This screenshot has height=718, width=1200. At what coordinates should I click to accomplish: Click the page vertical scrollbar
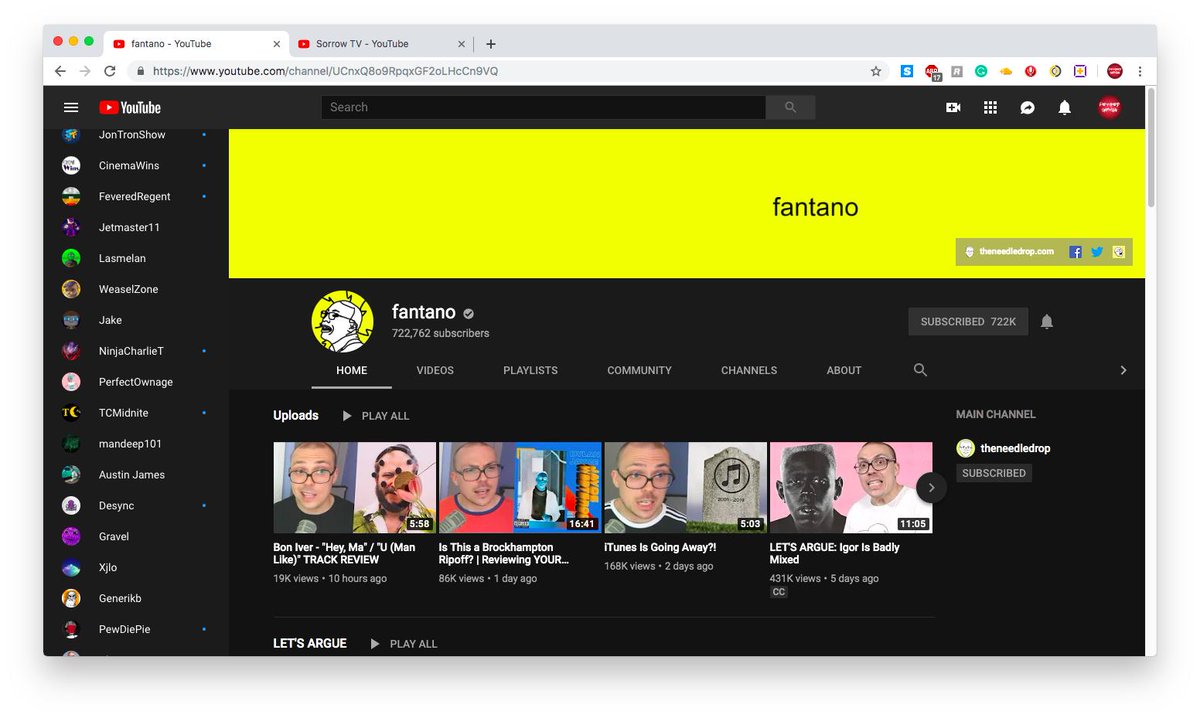point(1151,148)
